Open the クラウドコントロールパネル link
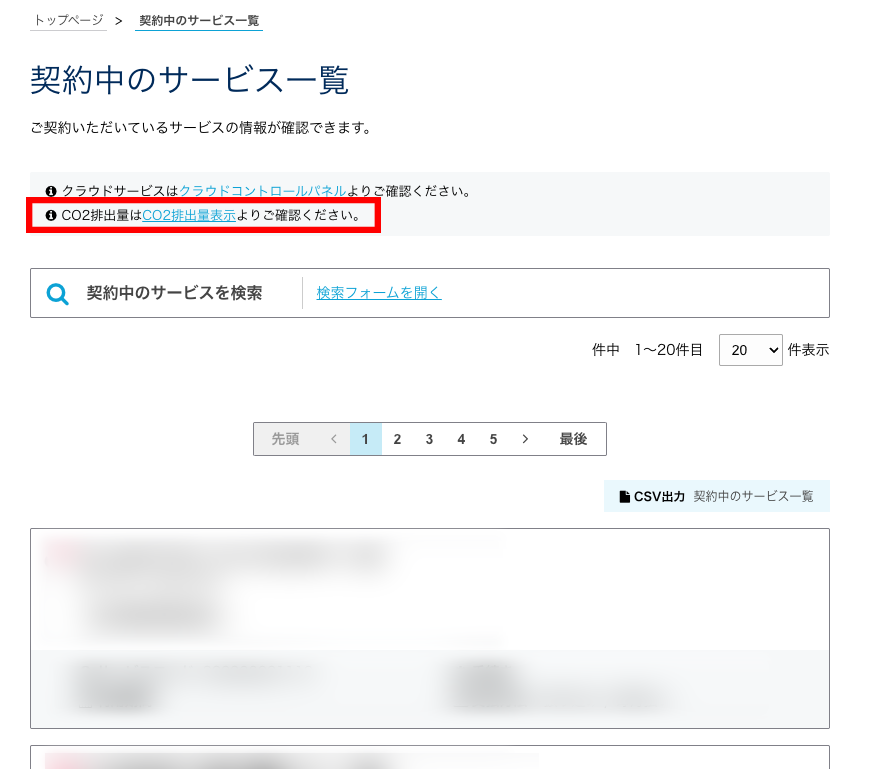871x769 pixels. coord(262,191)
